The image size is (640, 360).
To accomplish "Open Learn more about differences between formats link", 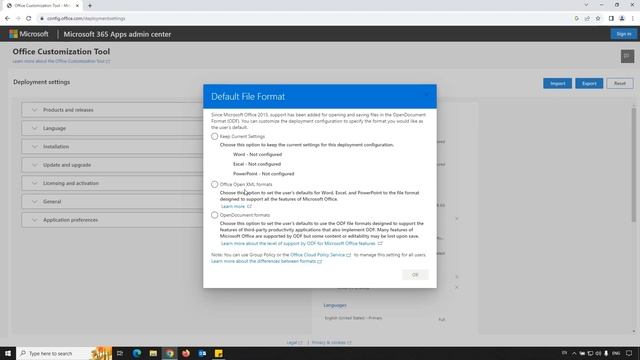I will click(x=267, y=261).
